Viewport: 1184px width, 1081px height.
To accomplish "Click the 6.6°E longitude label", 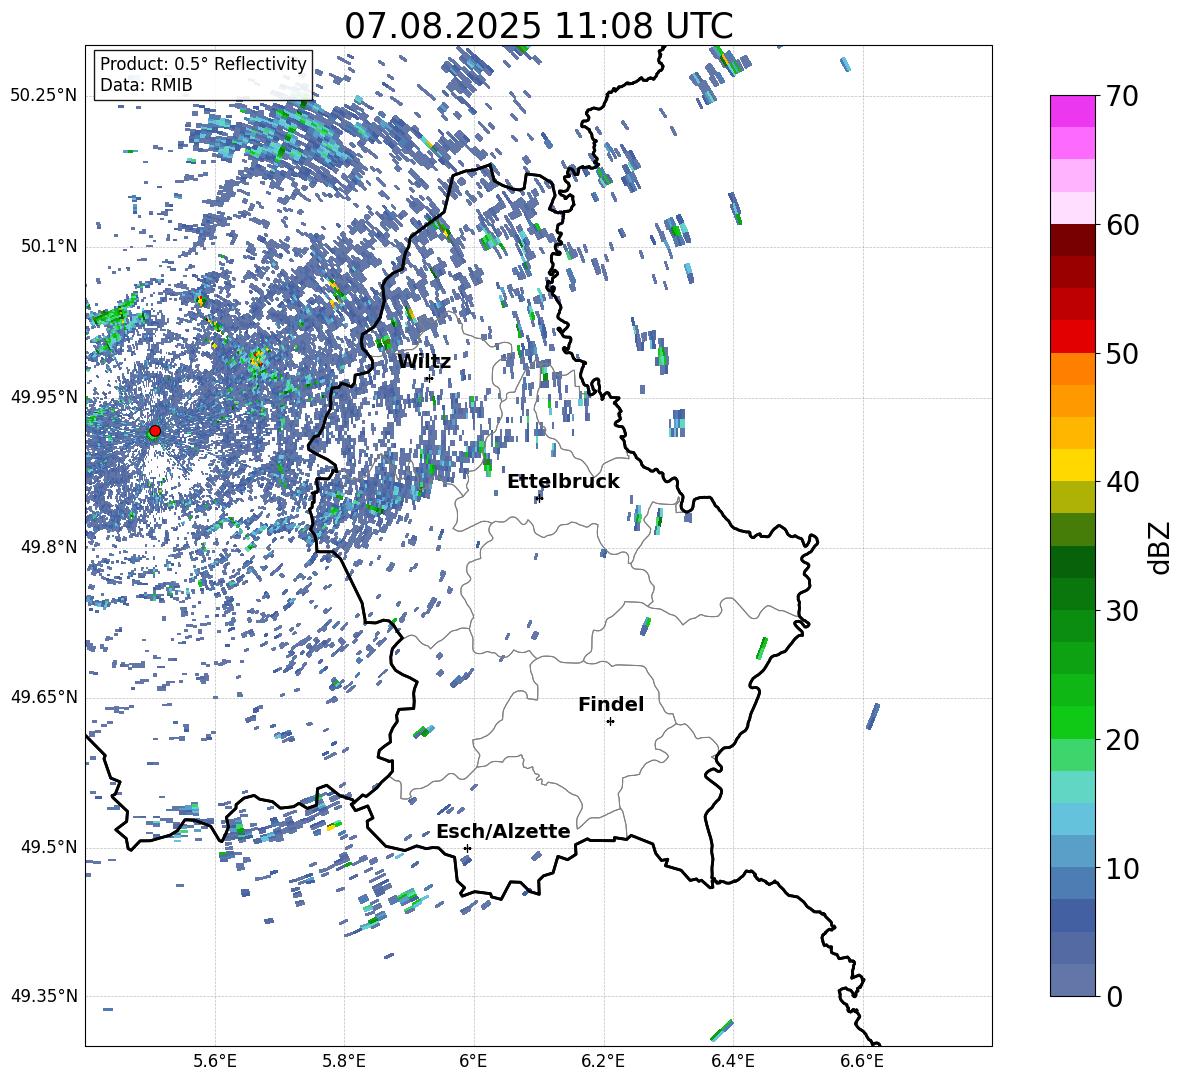I will pyautogui.click(x=862, y=1061).
